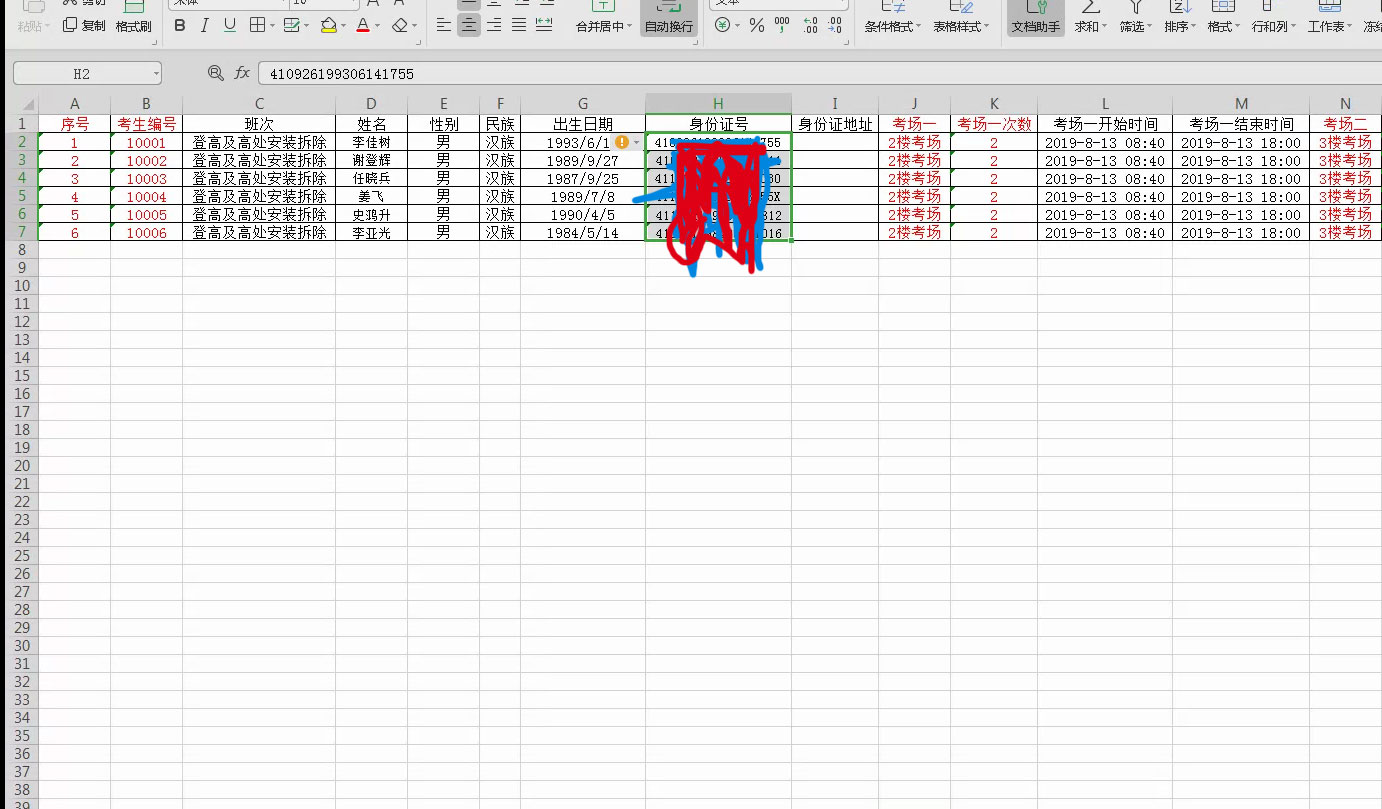Open the 粘贴 paste dropdown
The width and height of the screenshot is (1382, 809).
(x=33, y=27)
